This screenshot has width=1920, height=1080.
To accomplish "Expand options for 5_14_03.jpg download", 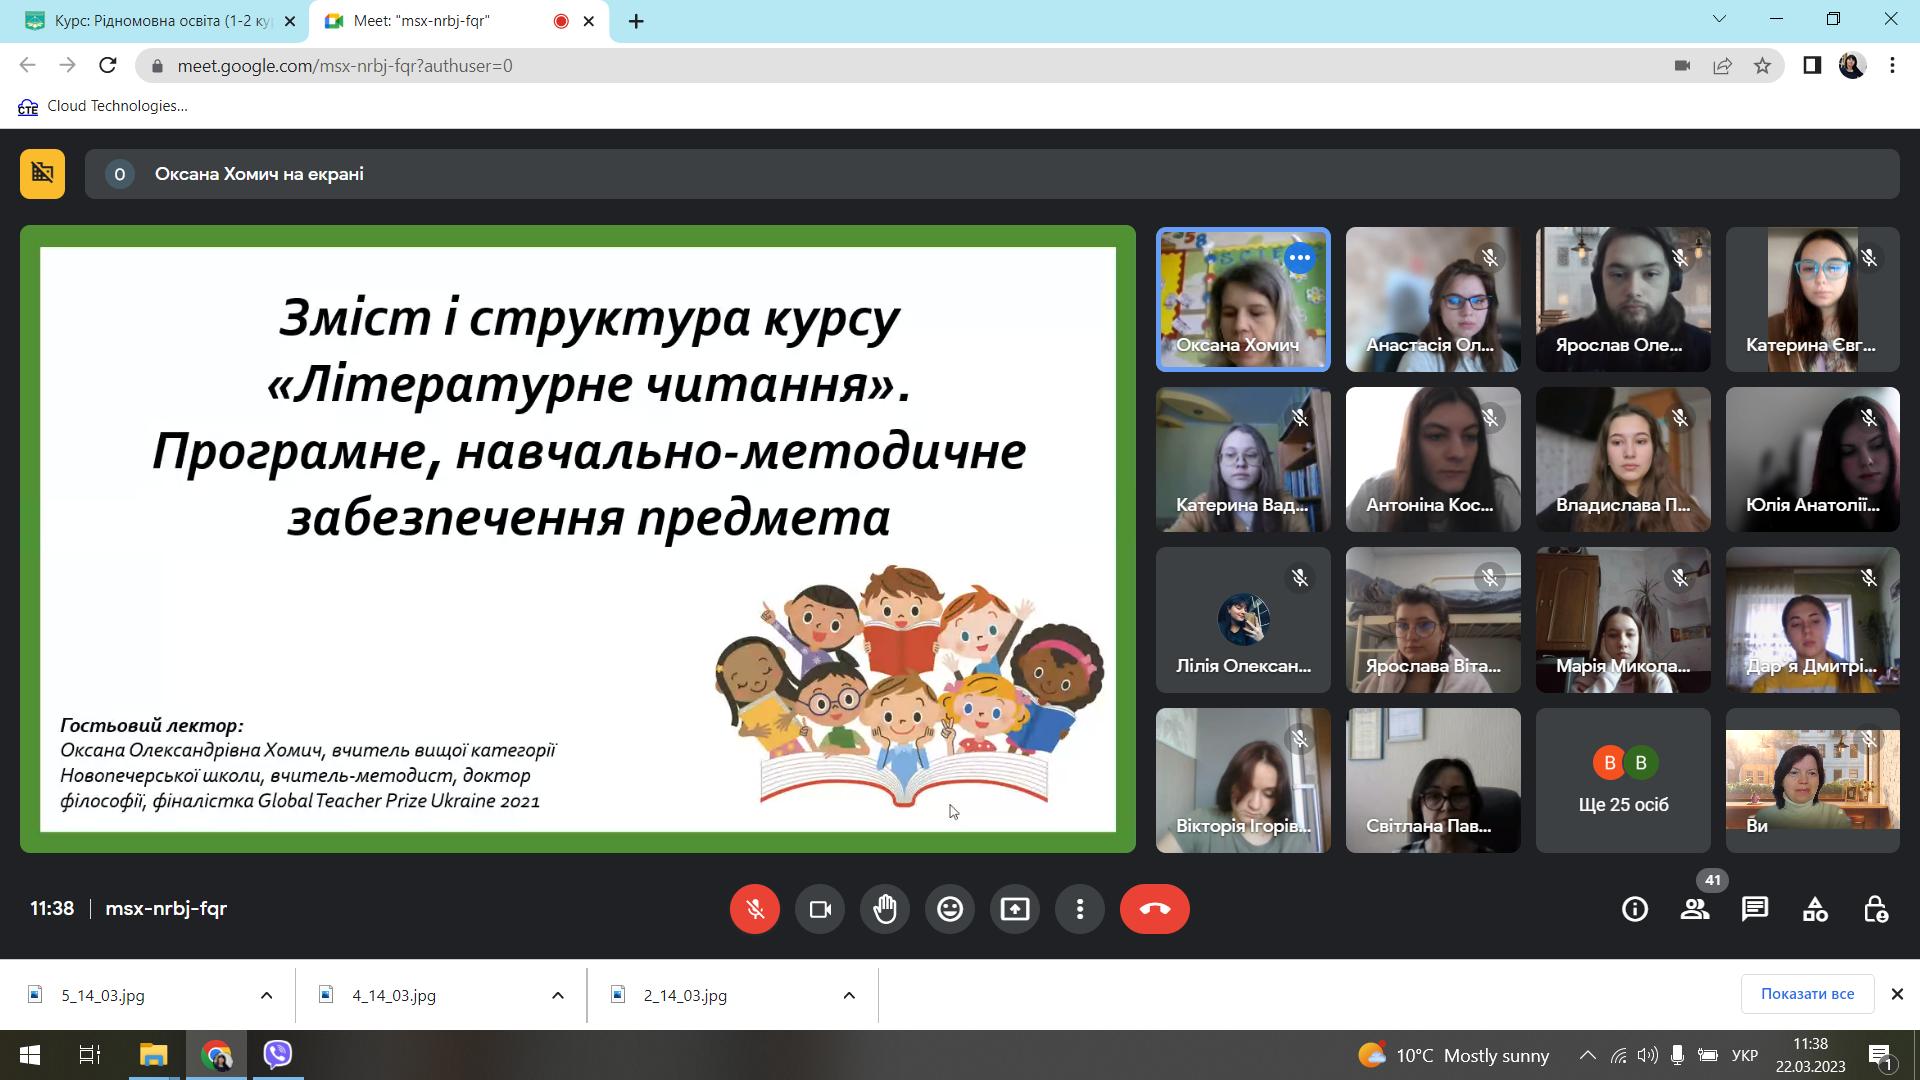I will pos(266,995).
